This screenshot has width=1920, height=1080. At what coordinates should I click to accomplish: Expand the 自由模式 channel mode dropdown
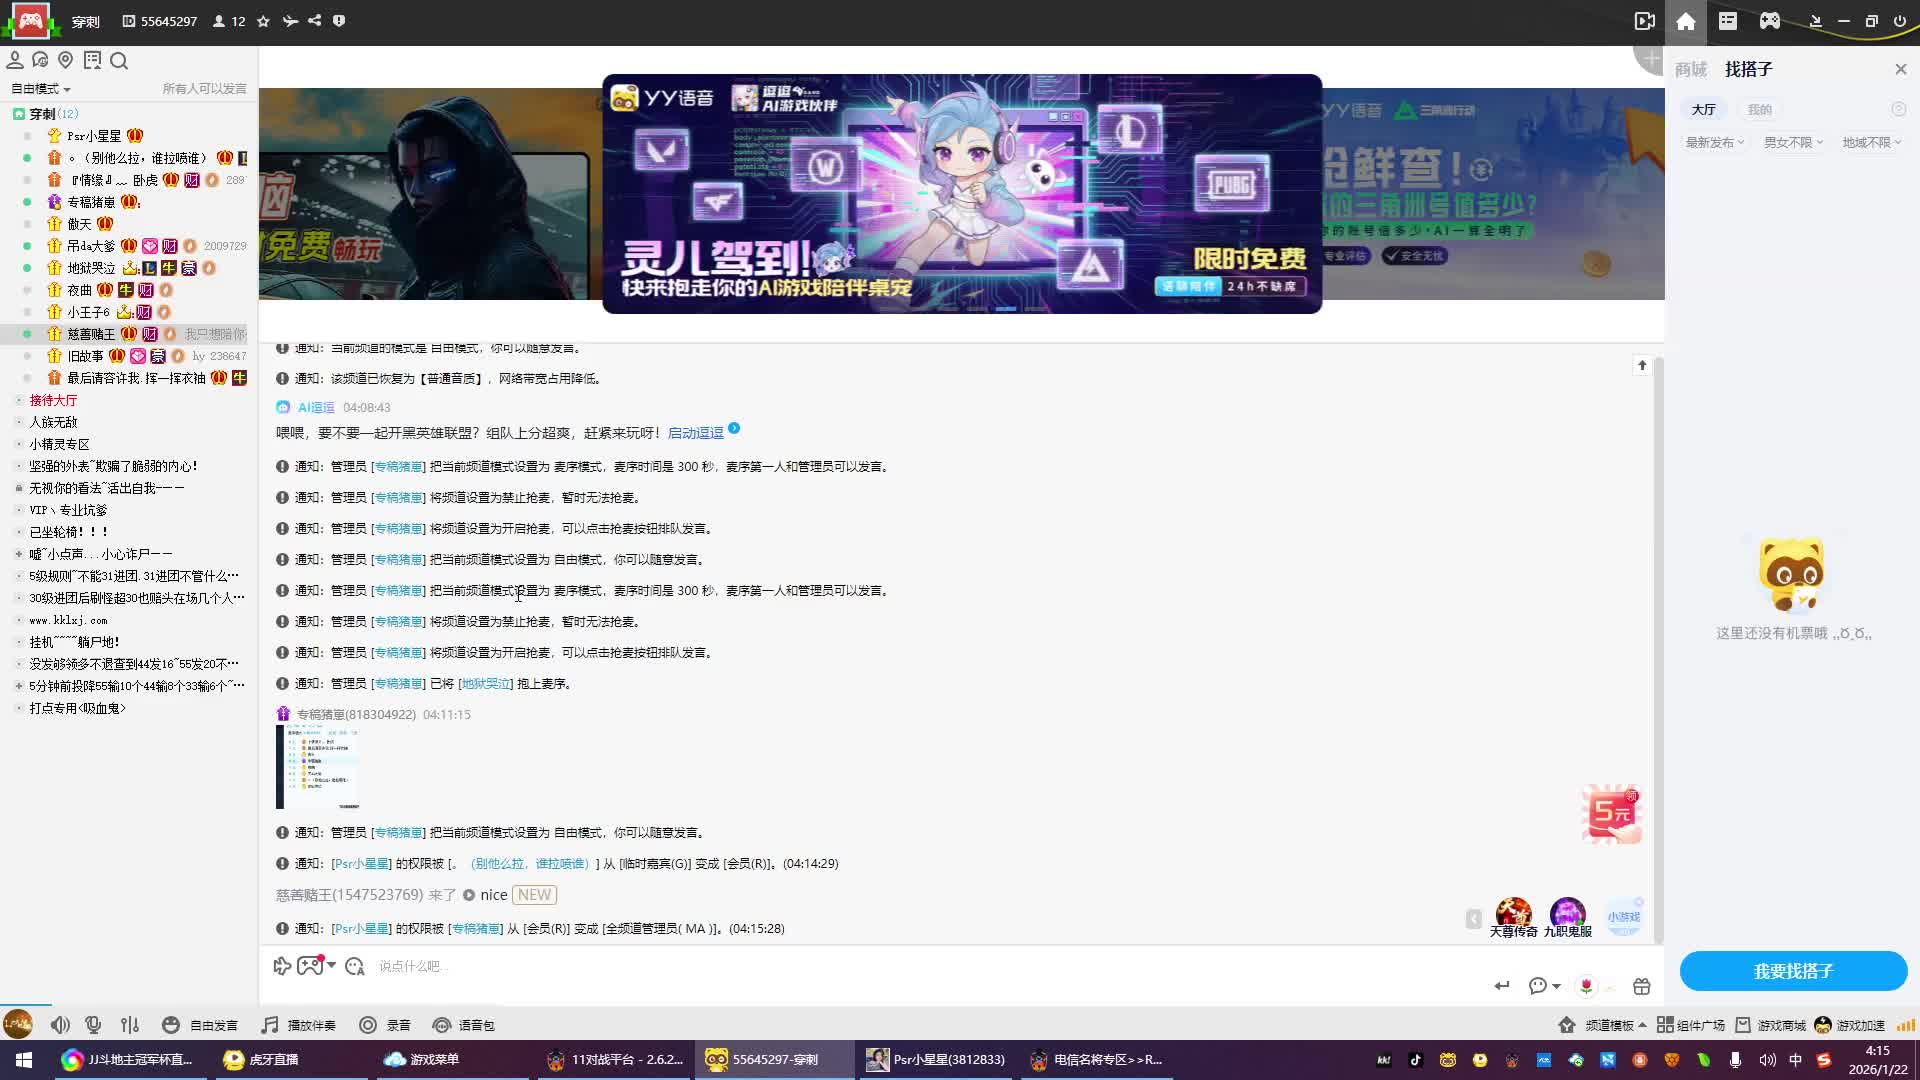(41, 89)
